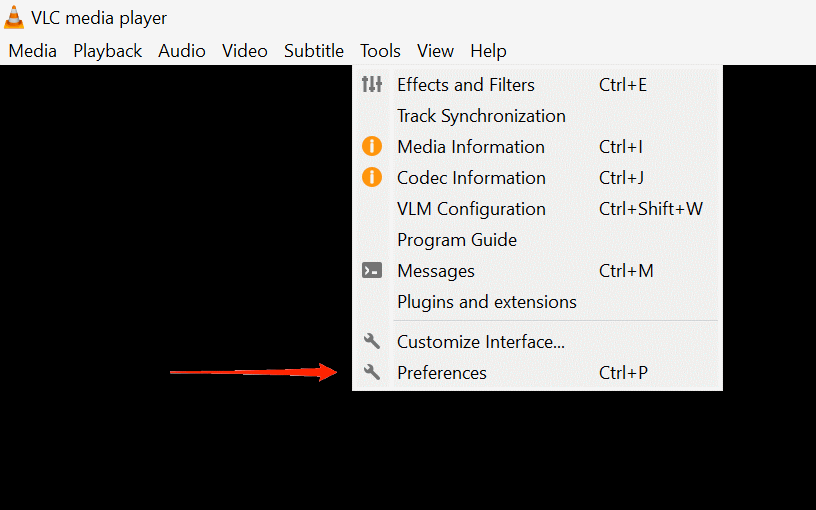Image resolution: width=816 pixels, height=510 pixels.
Task: Select Plugins and extensions entry
Action: coord(487,302)
